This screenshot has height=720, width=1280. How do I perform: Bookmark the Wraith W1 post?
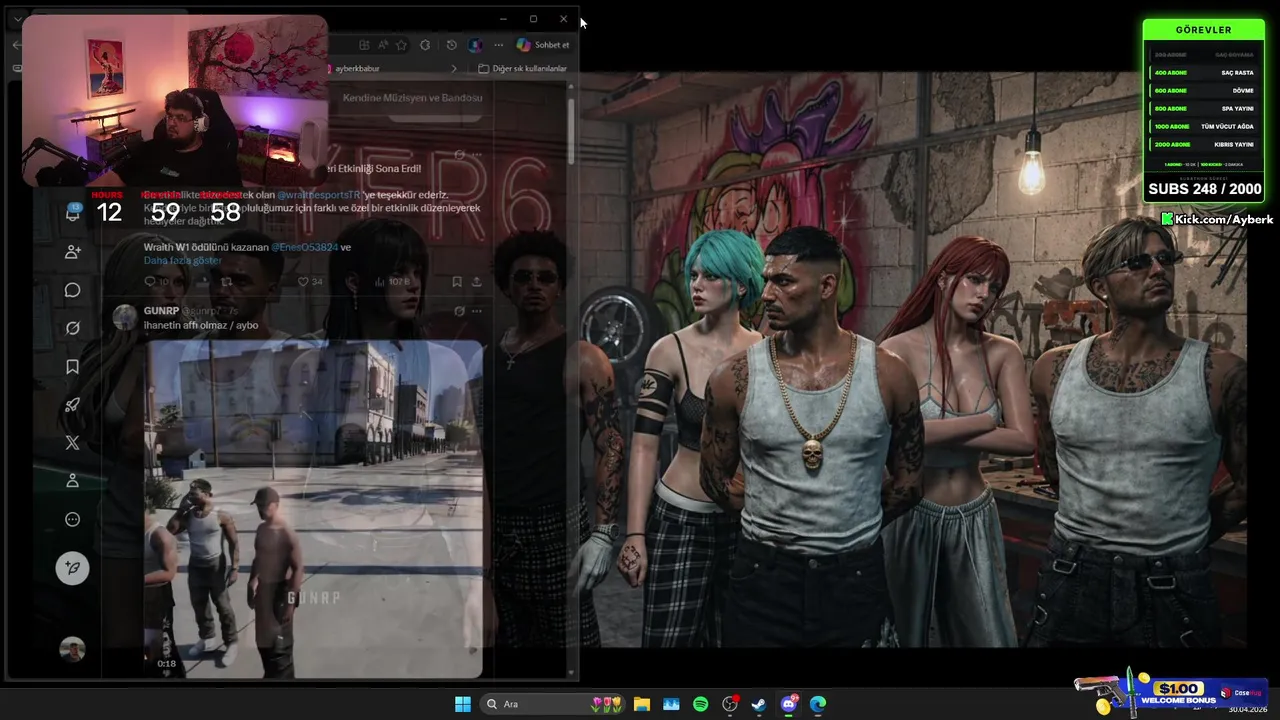(x=457, y=282)
